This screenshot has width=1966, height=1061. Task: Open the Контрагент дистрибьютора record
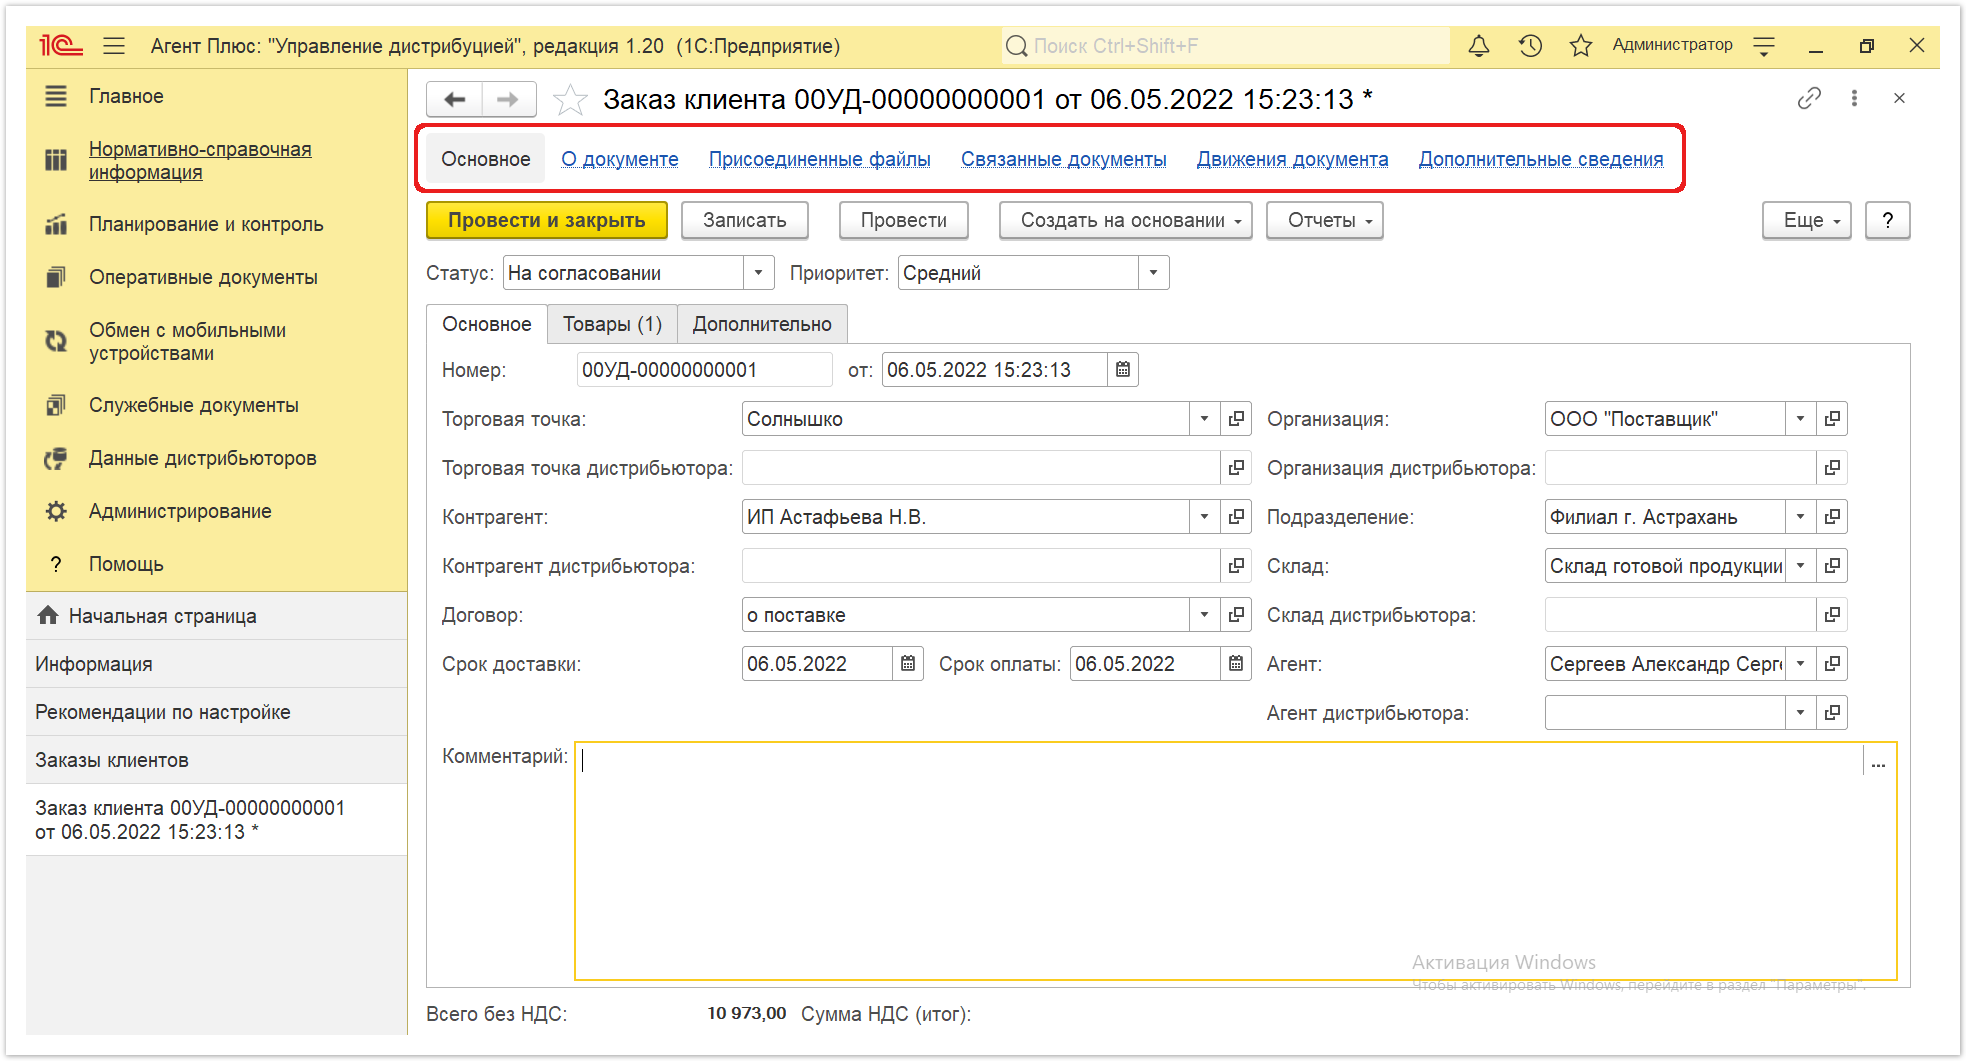coord(1236,566)
